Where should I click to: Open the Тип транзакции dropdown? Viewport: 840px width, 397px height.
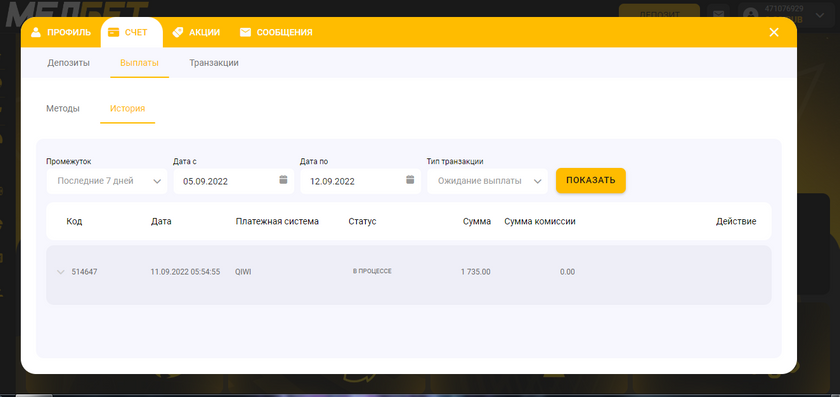tap(488, 181)
